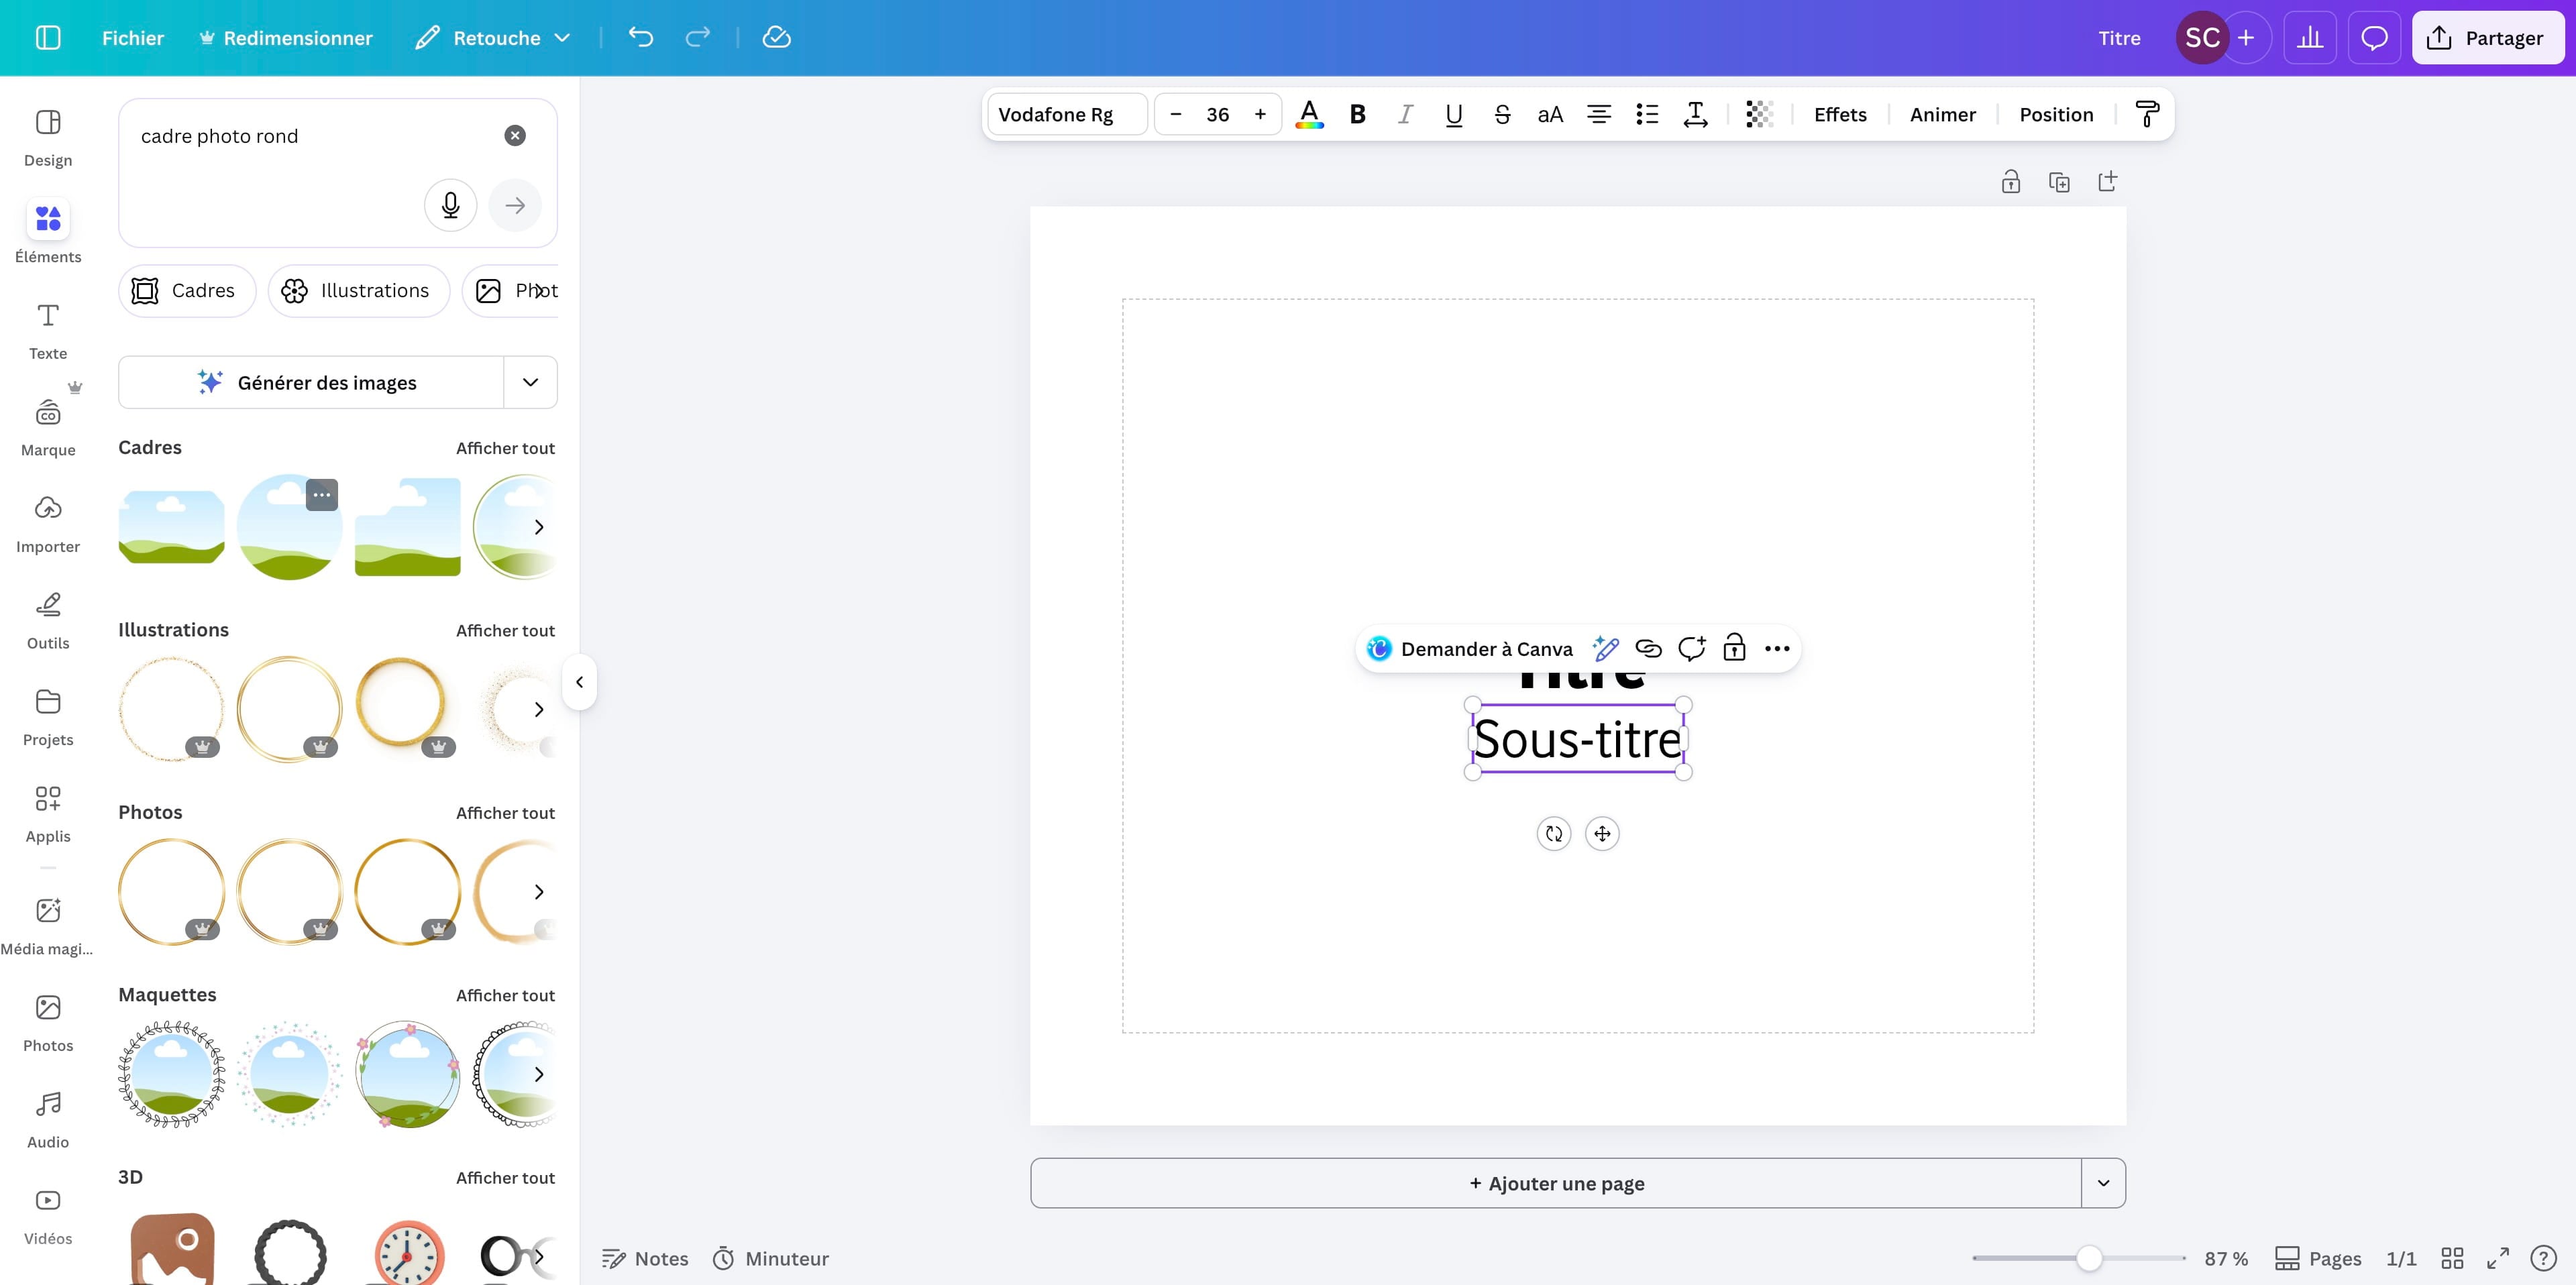
Task: Show all 3D results
Action: click(x=505, y=1178)
